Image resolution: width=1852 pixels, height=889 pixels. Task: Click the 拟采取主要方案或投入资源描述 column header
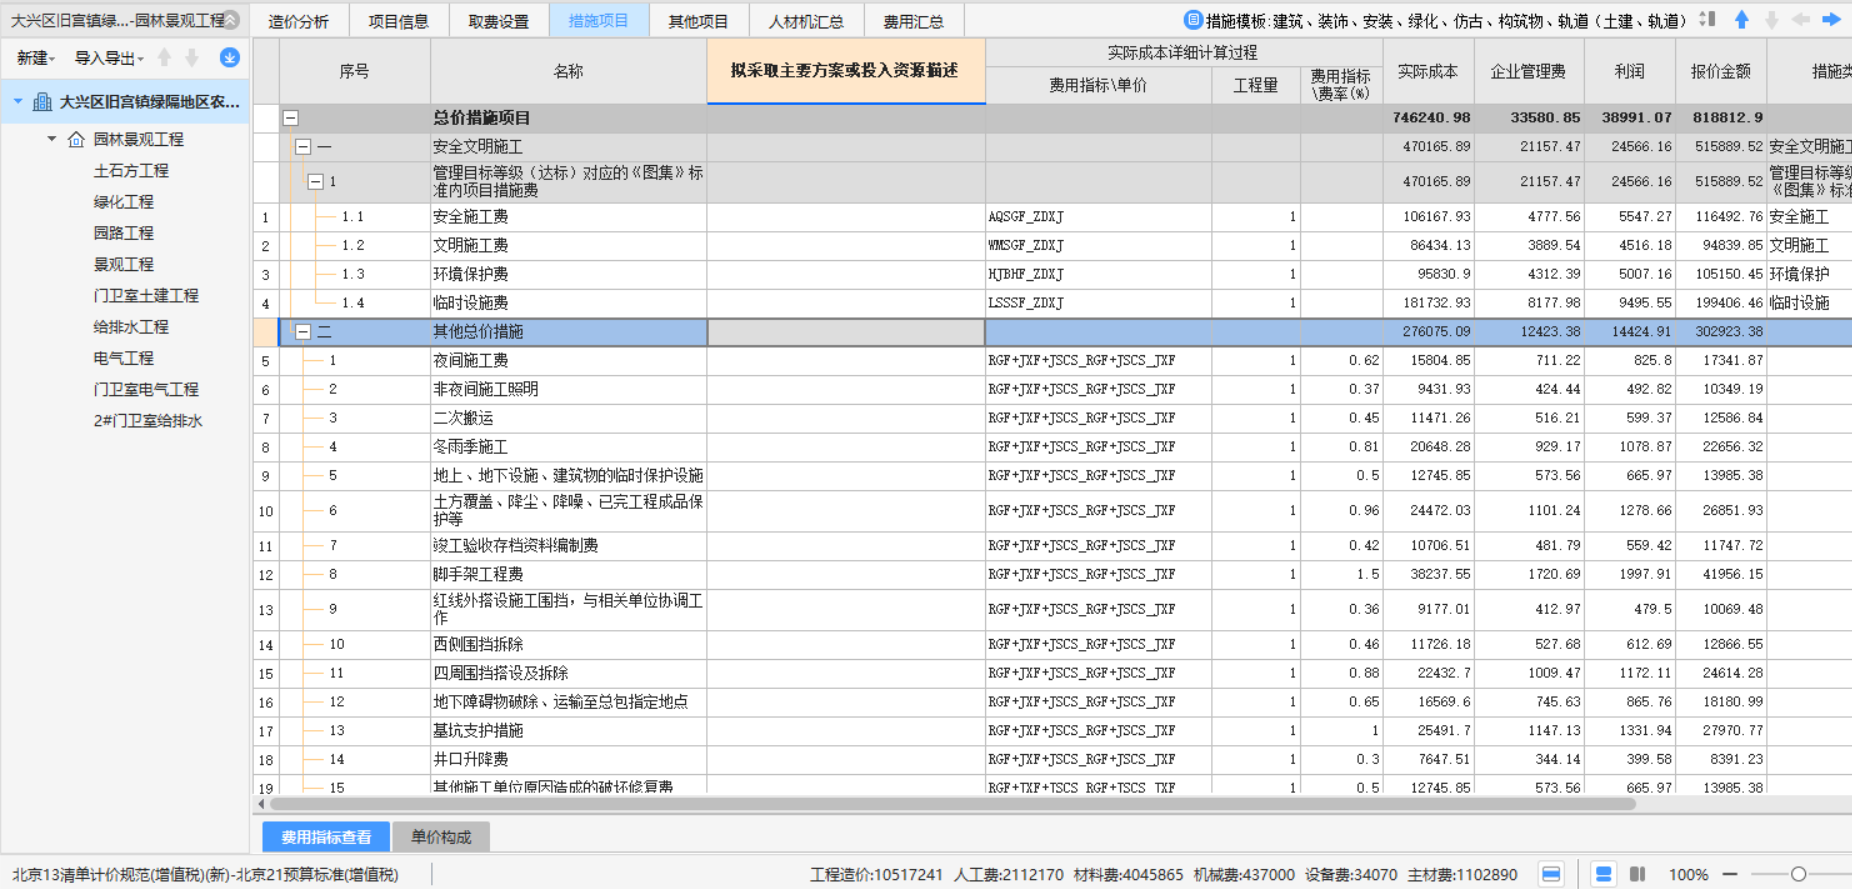click(x=846, y=71)
